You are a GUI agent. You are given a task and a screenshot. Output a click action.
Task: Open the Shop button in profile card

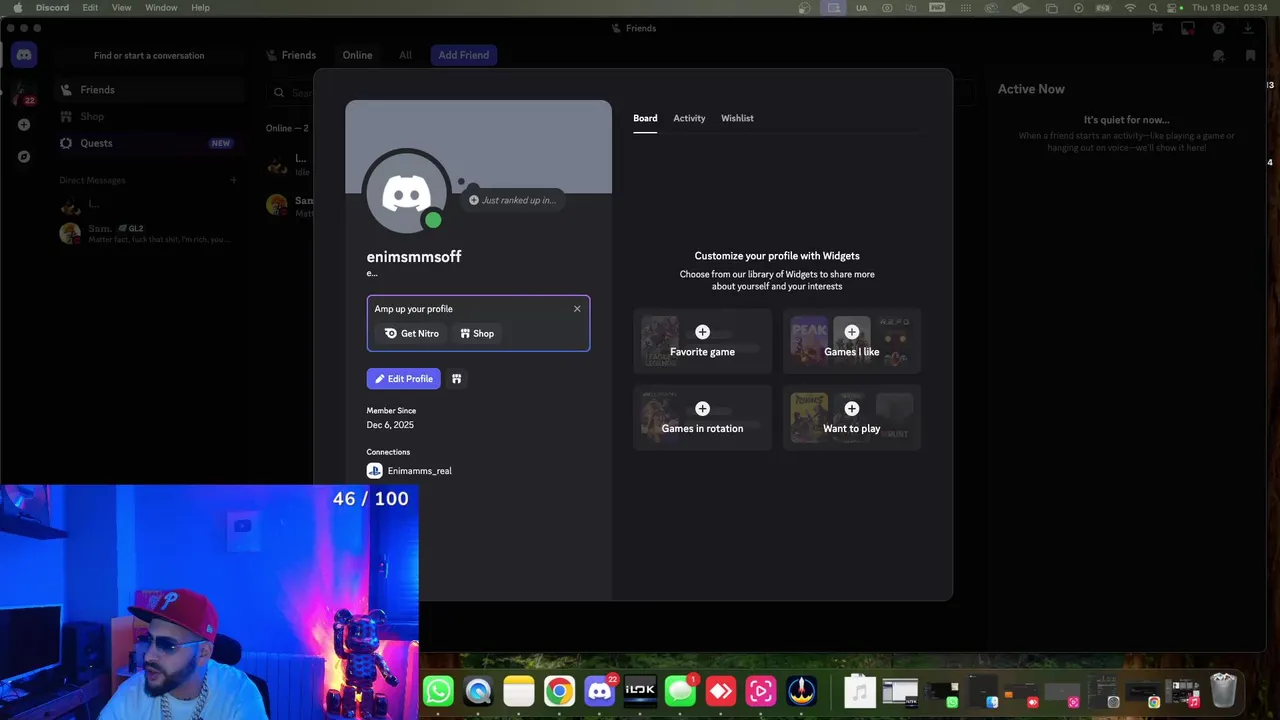pos(477,334)
